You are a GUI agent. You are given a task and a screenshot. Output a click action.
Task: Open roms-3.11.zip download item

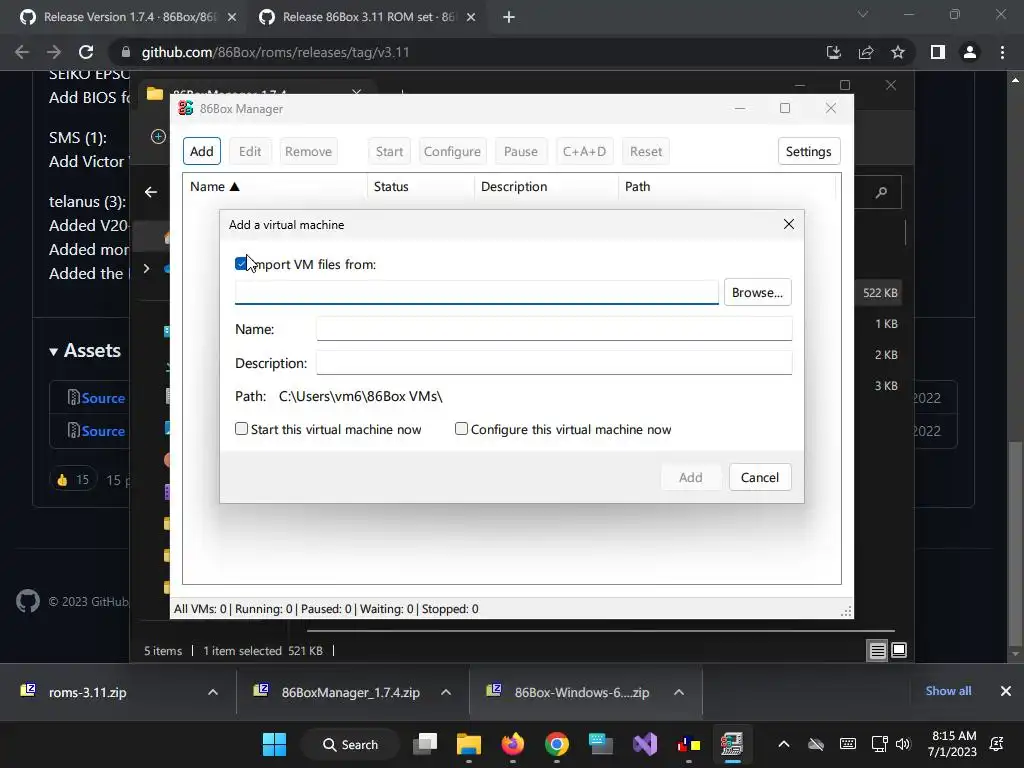[x=88, y=692]
